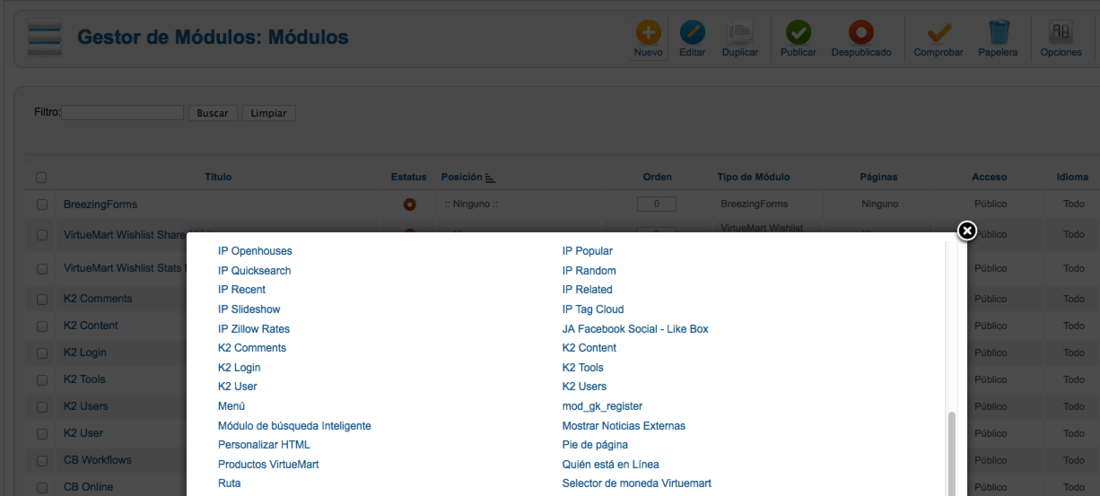This screenshot has width=1100, height=496.
Task: Select IP Random module type
Action: pos(589,271)
